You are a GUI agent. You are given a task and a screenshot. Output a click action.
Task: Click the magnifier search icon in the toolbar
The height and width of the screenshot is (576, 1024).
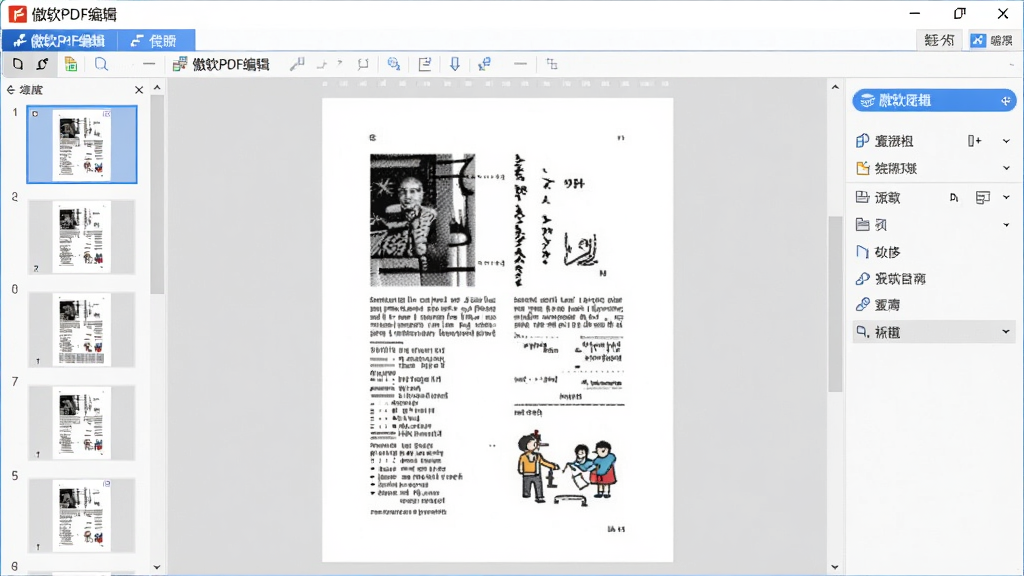coord(101,64)
